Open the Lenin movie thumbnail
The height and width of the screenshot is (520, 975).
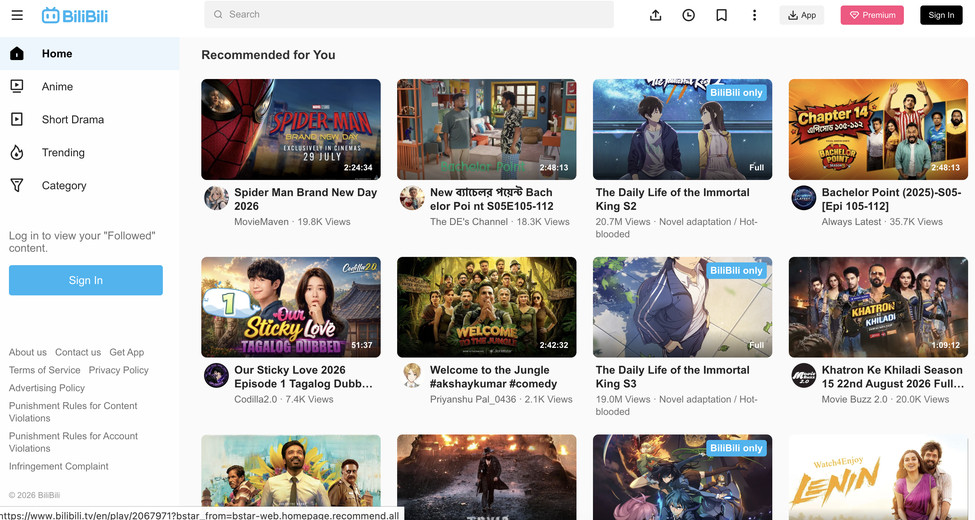point(878,477)
